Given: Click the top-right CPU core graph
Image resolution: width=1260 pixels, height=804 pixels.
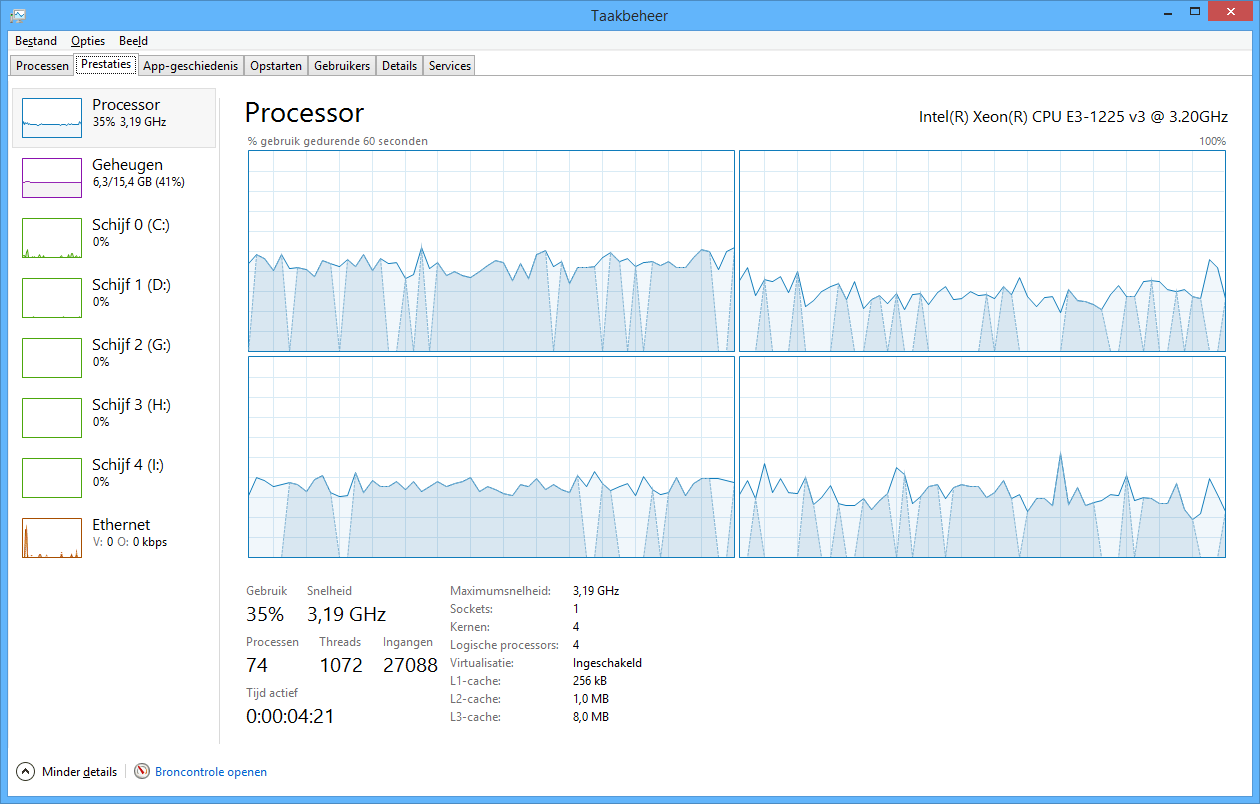Looking at the screenshot, I should click(982, 251).
